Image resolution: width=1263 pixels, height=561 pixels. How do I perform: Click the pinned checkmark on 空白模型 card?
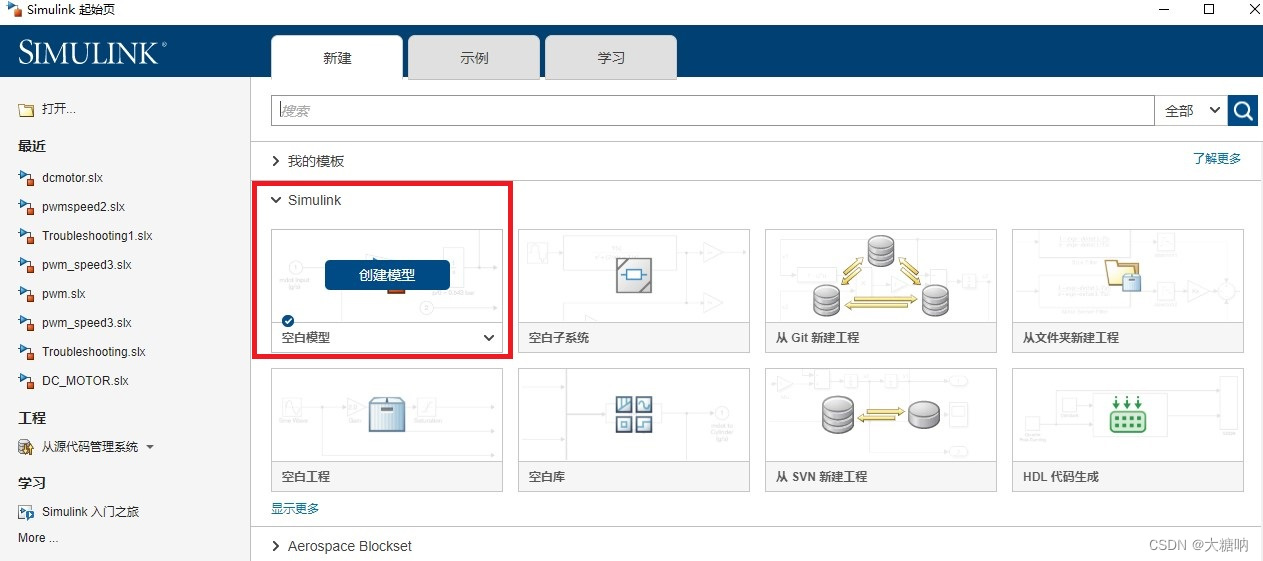[x=288, y=320]
